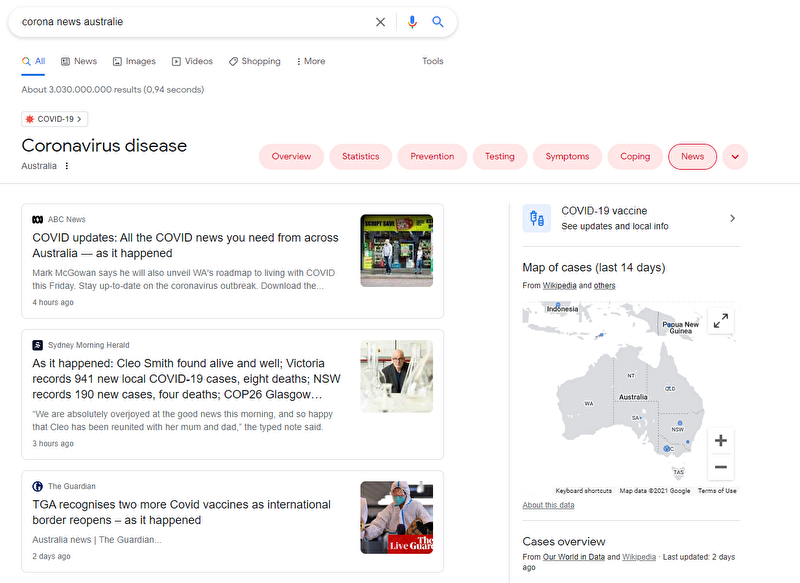The image size is (800, 583).
Task: Click The Guardian live blog thumbnail
Action: 396,518
